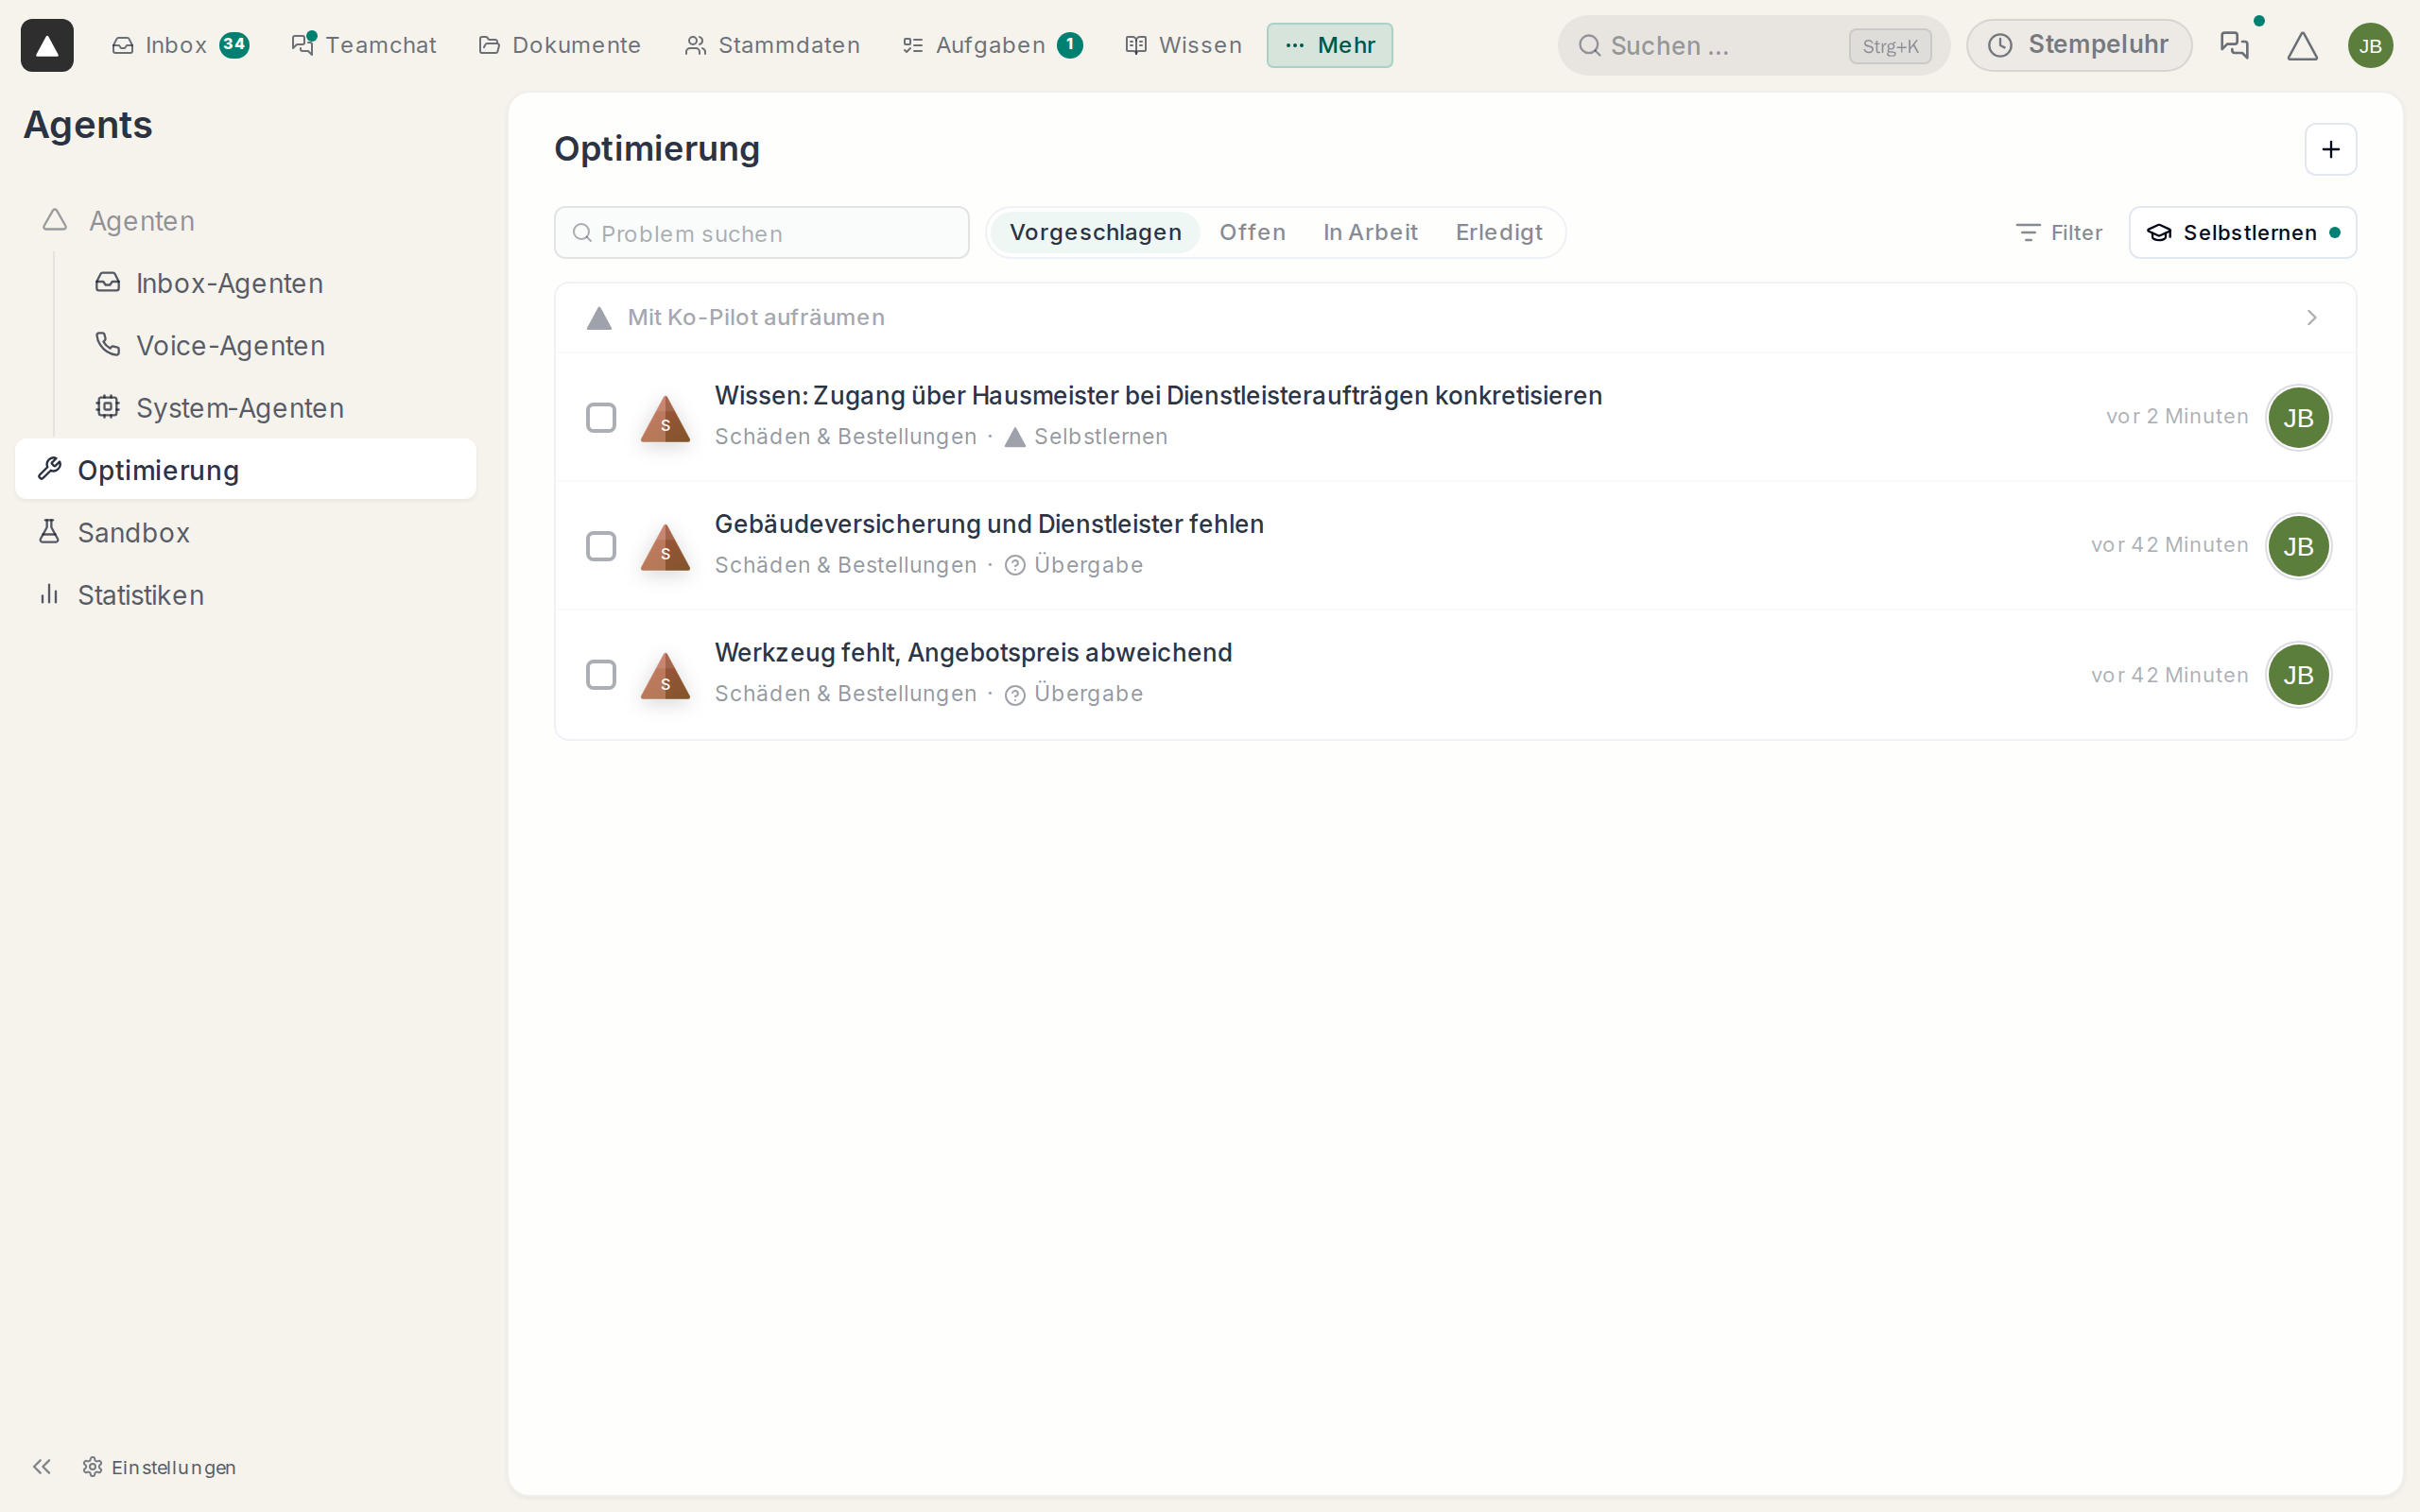The image size is (2420, 1512).
Task: Open the Wissen knowledge section
Action: tap(1183, 45)
